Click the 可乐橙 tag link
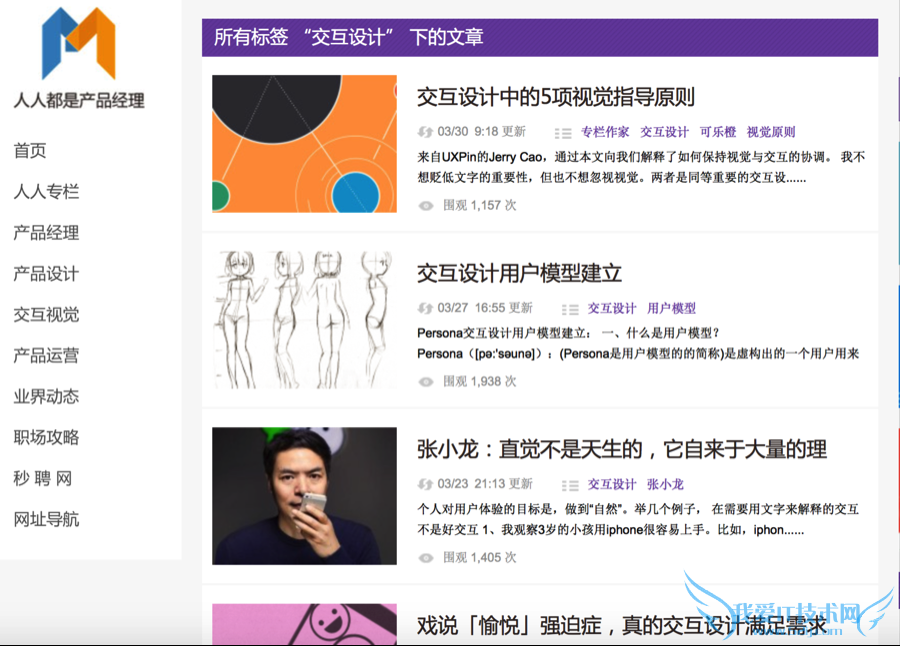This screenshot has height=646, width=900. pos(717,132)
